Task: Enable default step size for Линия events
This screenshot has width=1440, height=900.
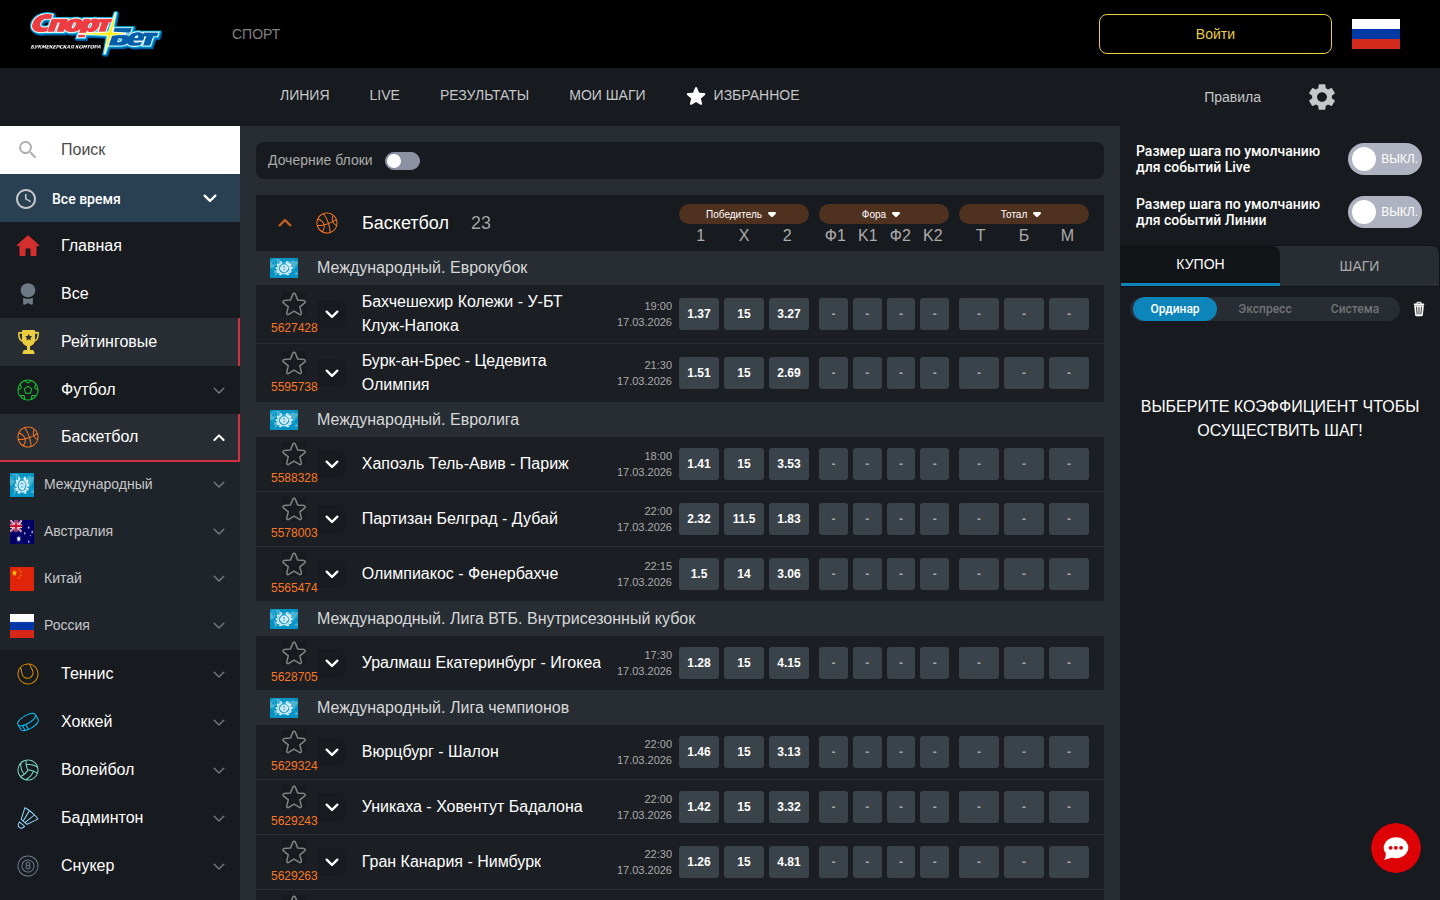Action: pos(1383,212)
